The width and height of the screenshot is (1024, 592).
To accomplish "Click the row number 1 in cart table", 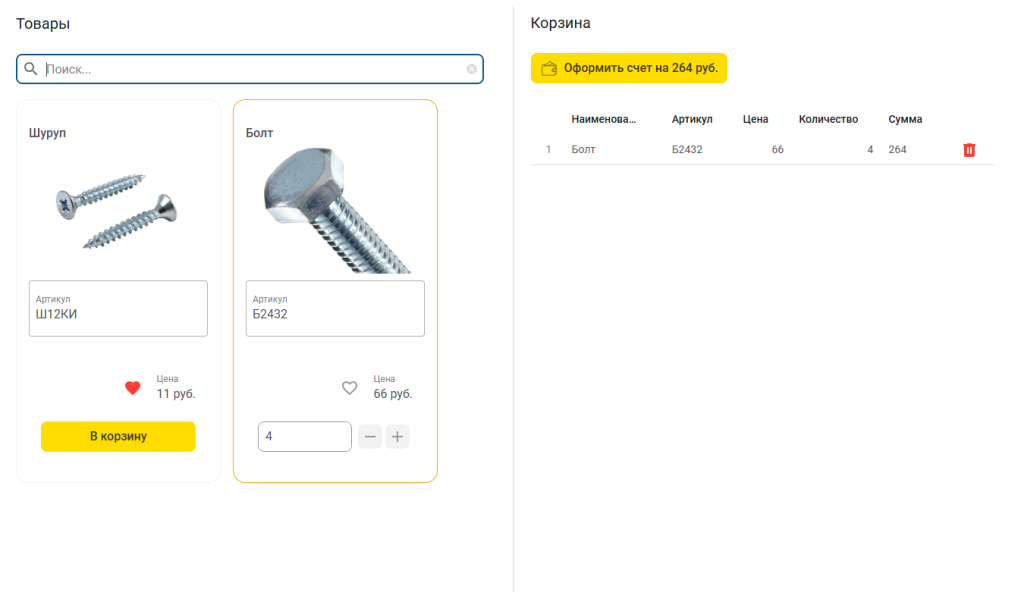I will tap(549, 150).
